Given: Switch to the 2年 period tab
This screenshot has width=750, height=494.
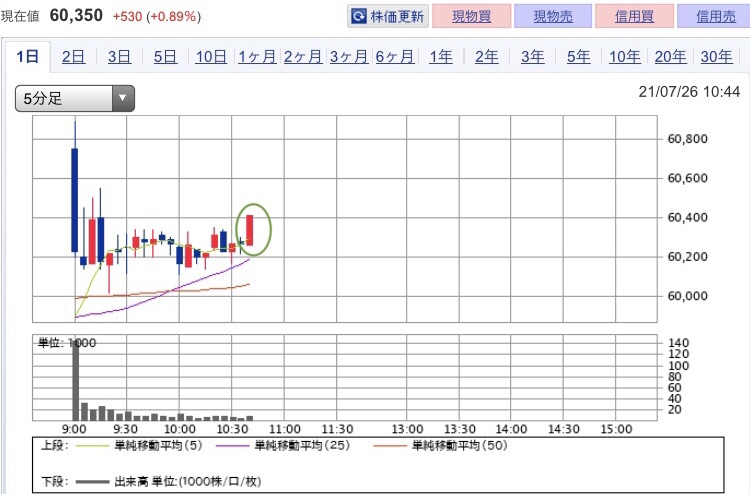Looking at the screenshot, I should [x=486, y=57].
